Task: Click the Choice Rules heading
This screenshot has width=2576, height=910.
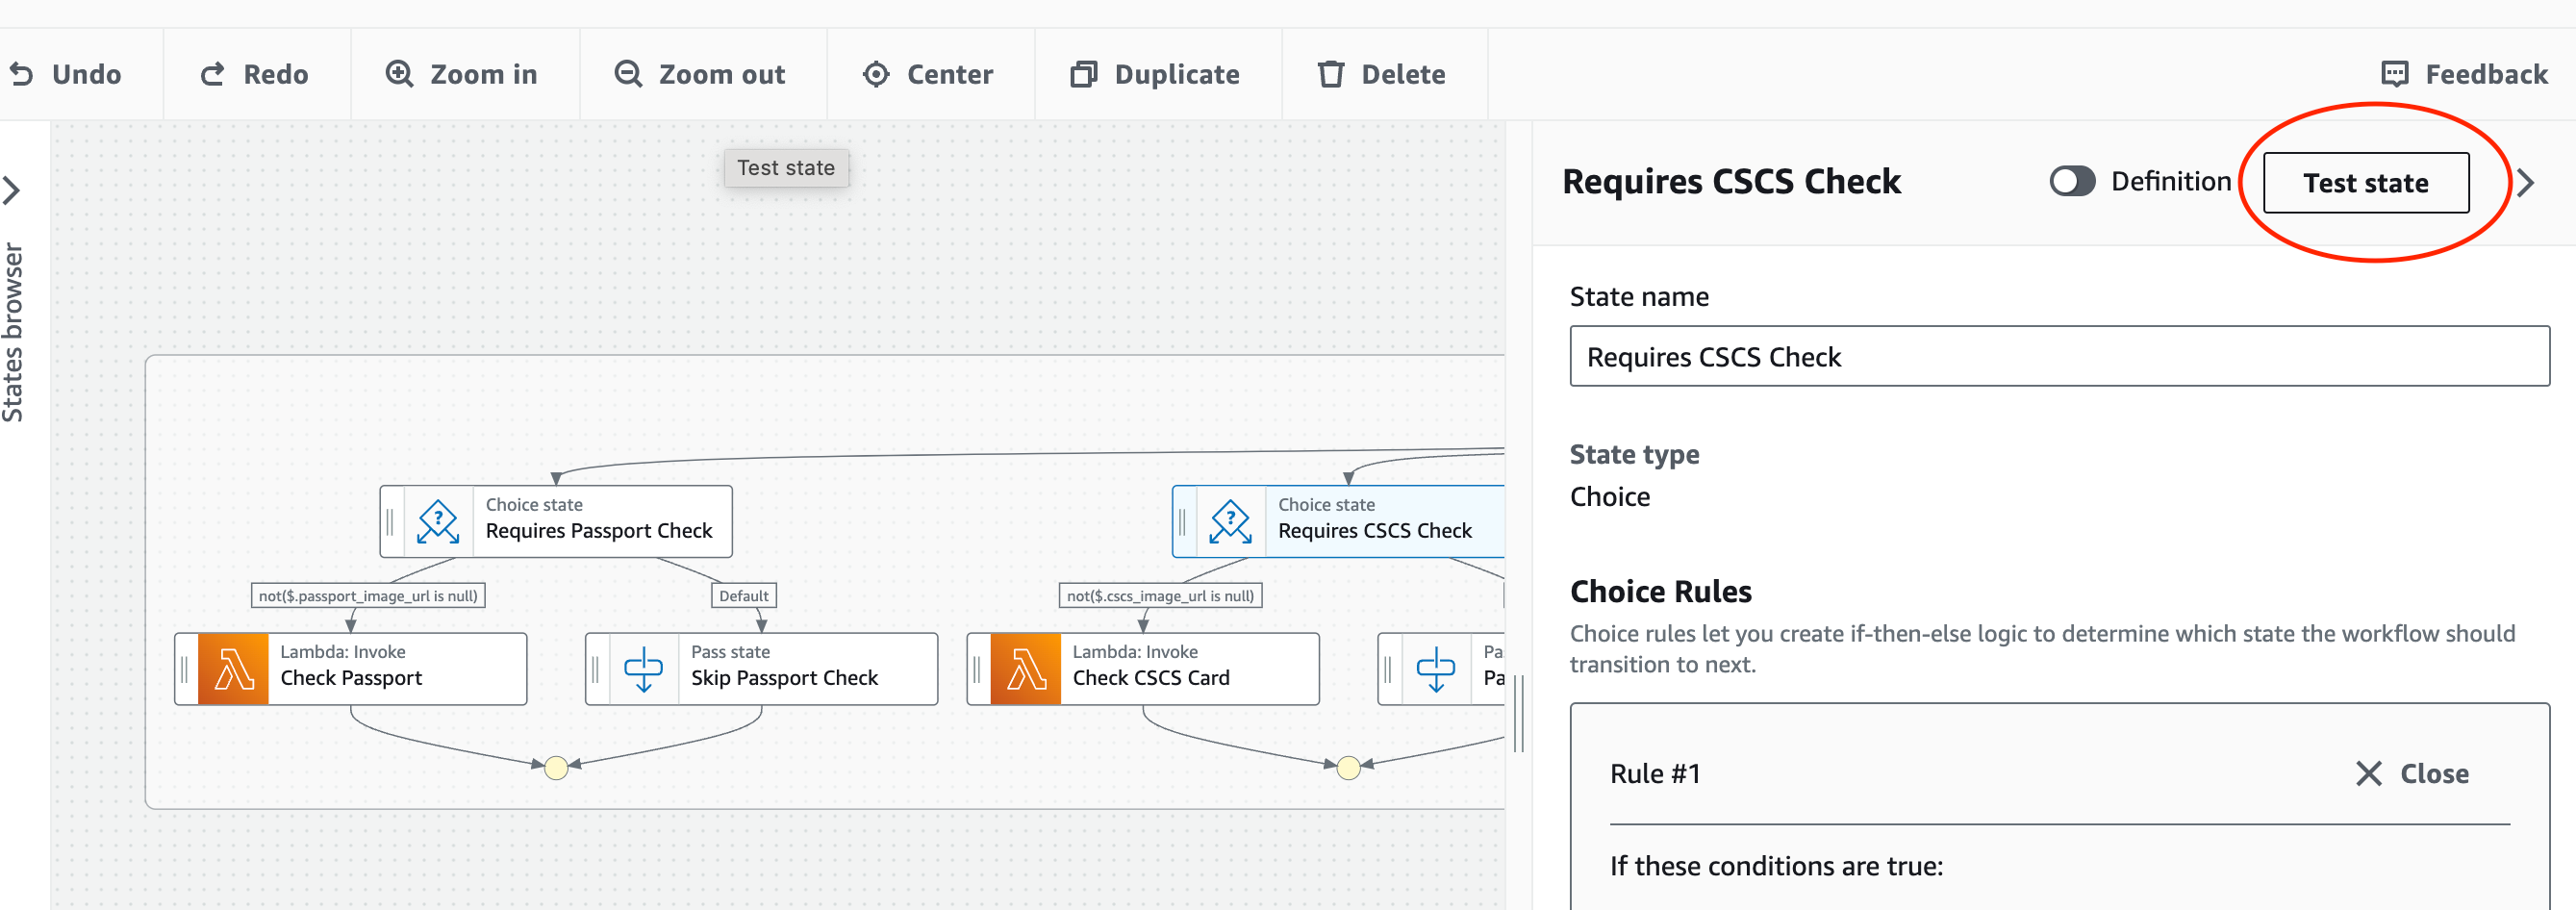Action: coord(1660,591)
